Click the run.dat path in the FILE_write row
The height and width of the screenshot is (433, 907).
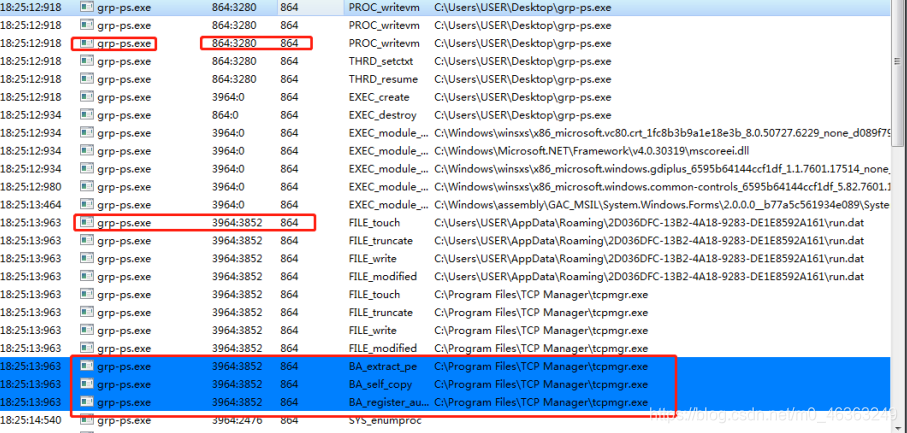pos(649,258)
